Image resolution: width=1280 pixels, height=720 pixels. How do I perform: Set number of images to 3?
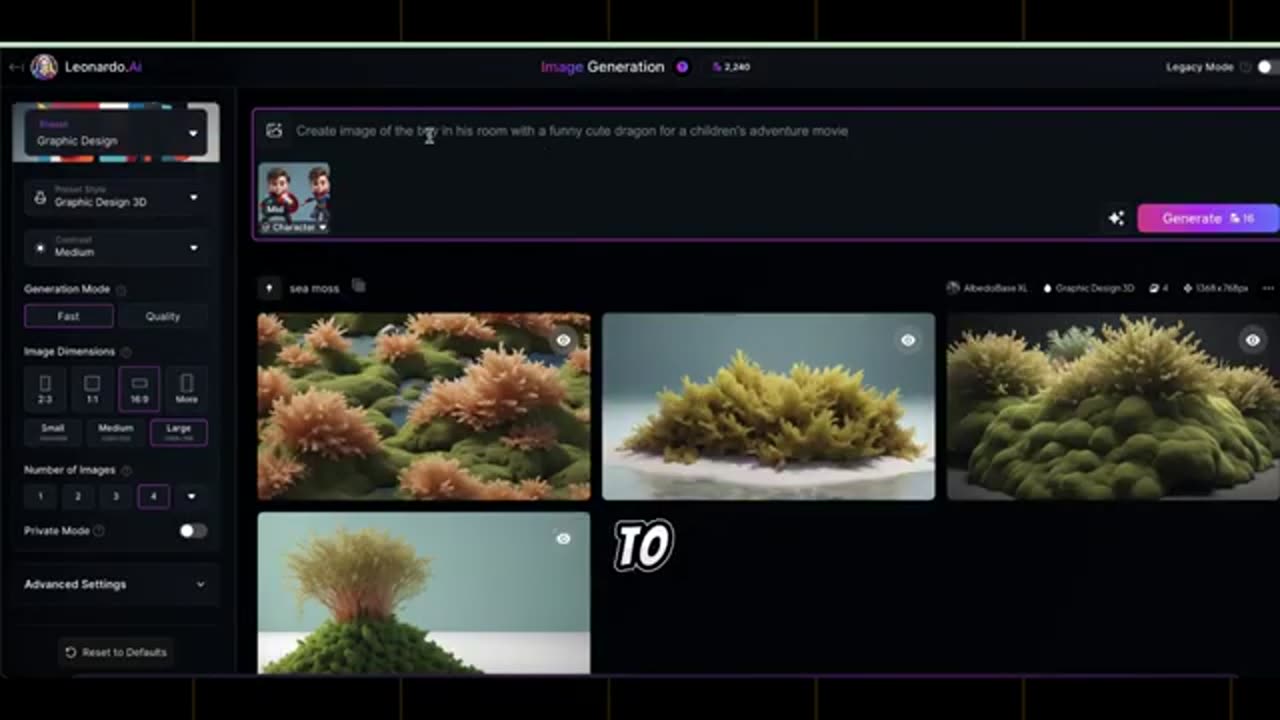pyautogui.click(x=115, y=496)
